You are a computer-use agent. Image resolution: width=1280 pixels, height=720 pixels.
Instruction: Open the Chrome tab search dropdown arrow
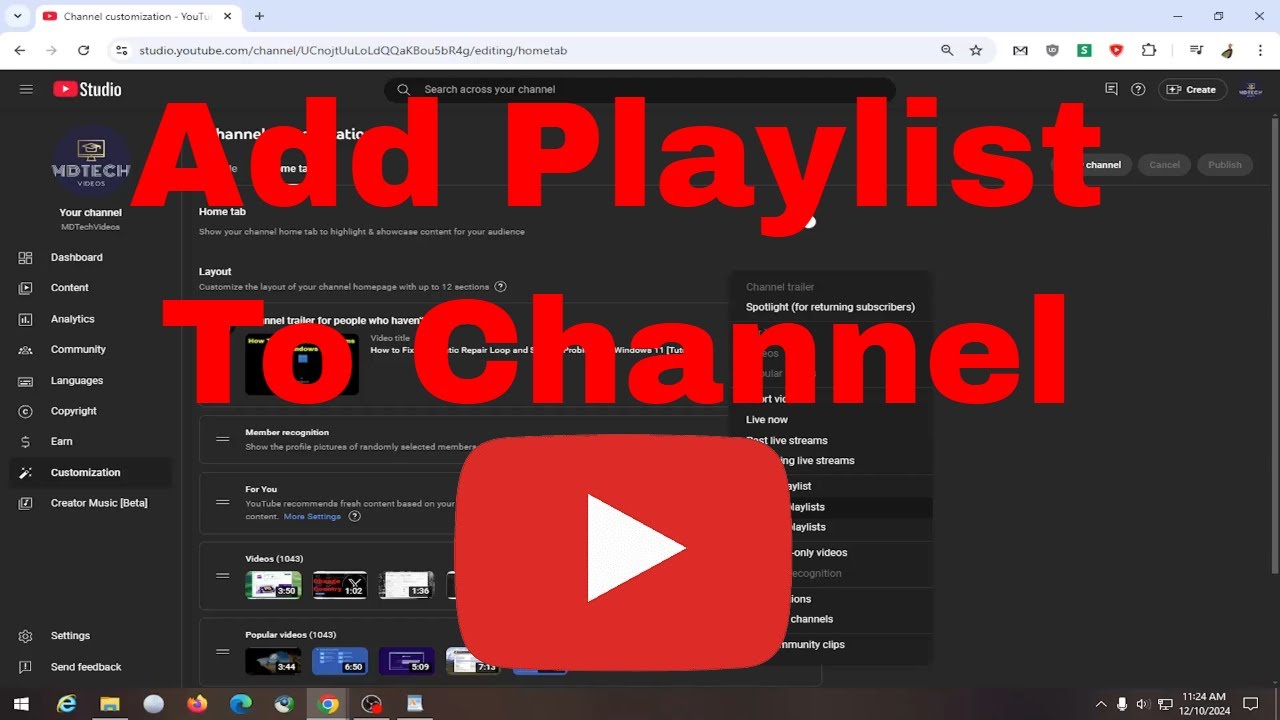[x=17, y=16]
